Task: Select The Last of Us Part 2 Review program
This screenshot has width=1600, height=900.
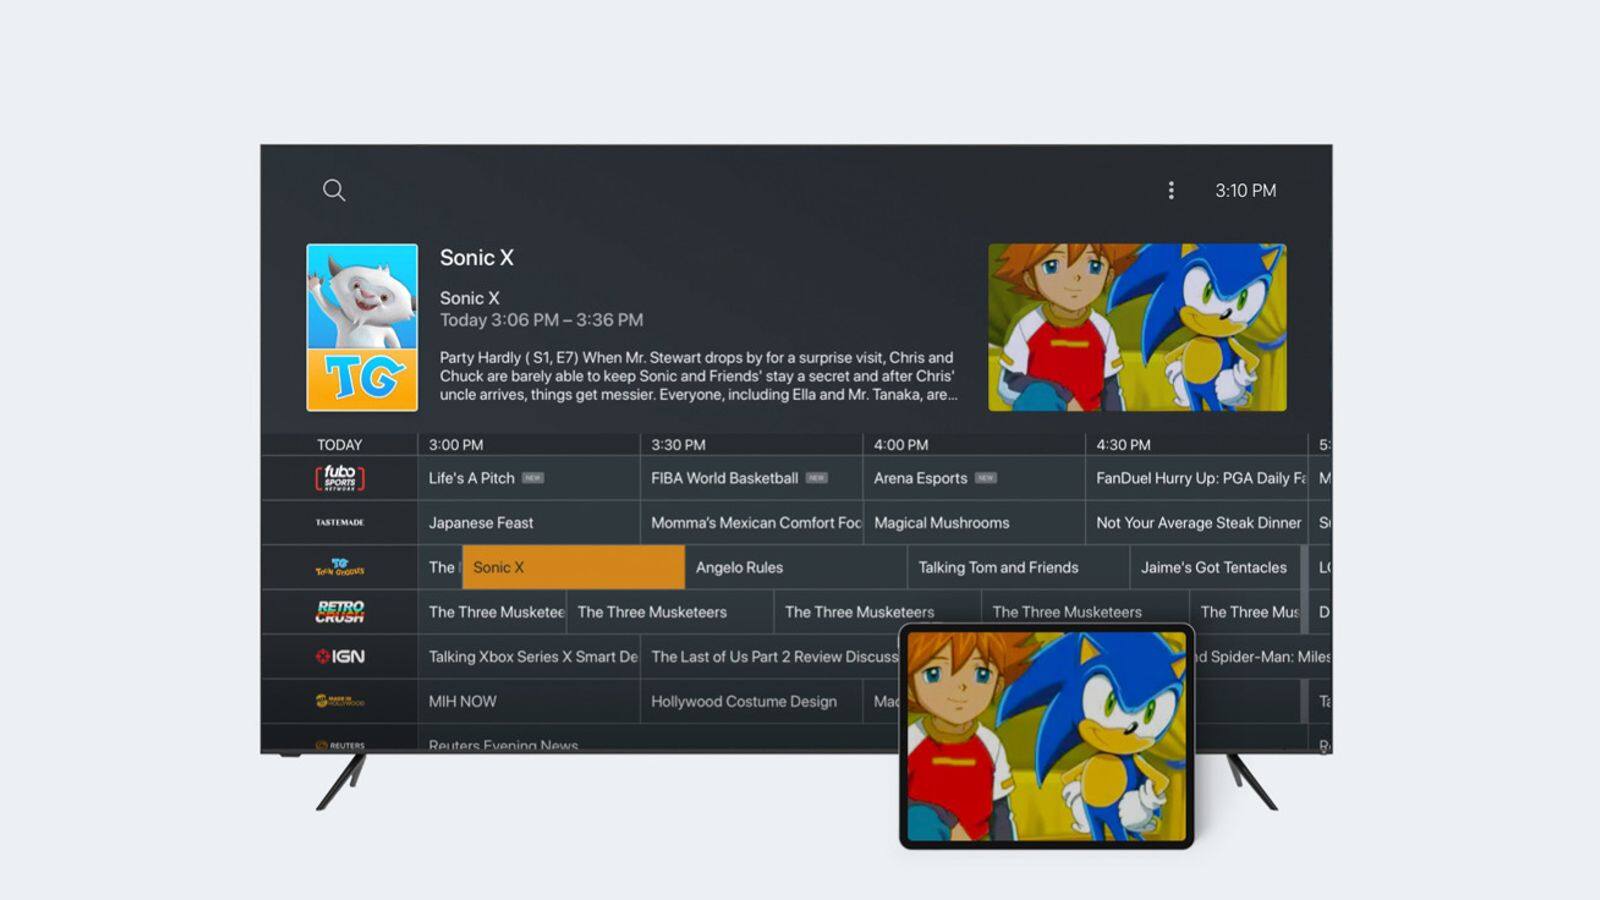Action: point(770,657)
